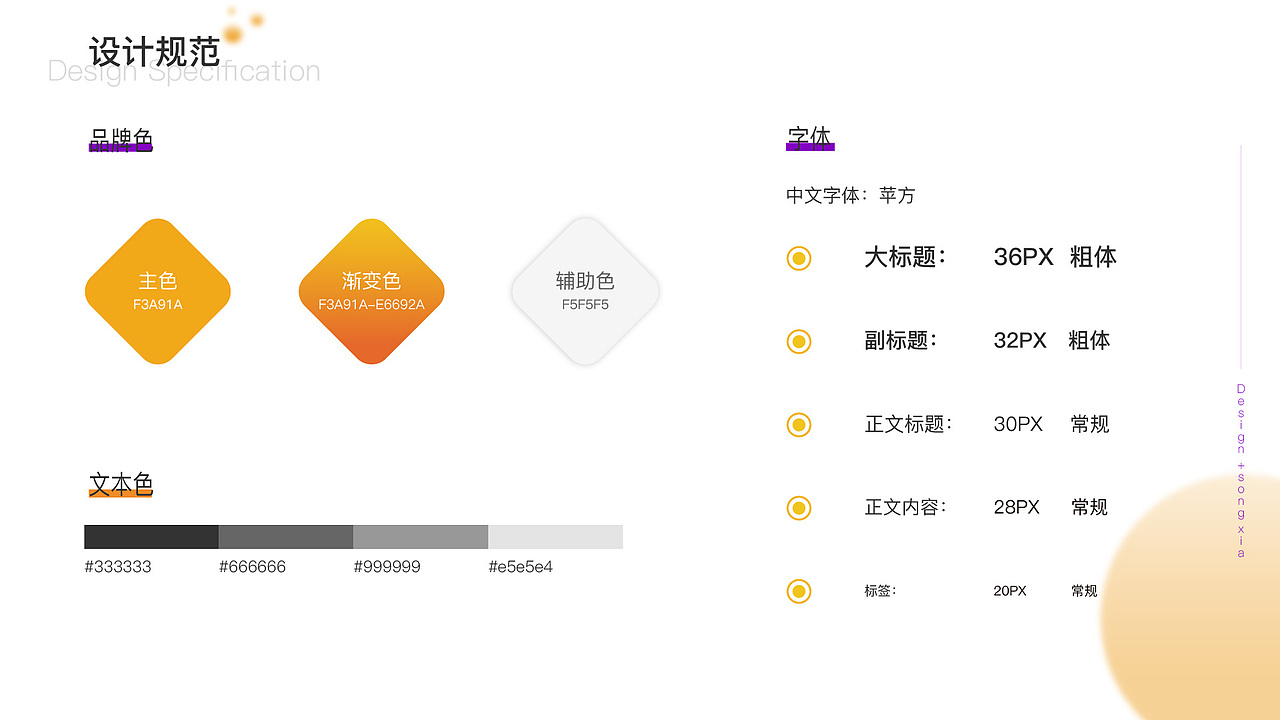
Task: Click the 设计规范 page title
Action: point(154,51)
